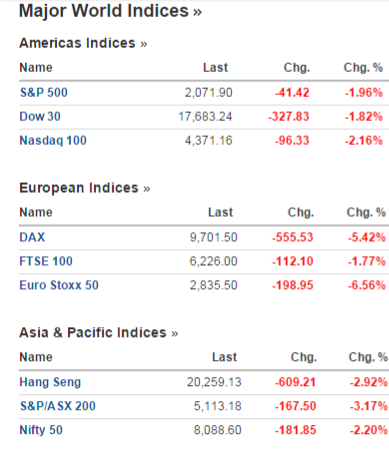
Task: Open the Major World Indices heading link
Action: [x=110, y=11]
